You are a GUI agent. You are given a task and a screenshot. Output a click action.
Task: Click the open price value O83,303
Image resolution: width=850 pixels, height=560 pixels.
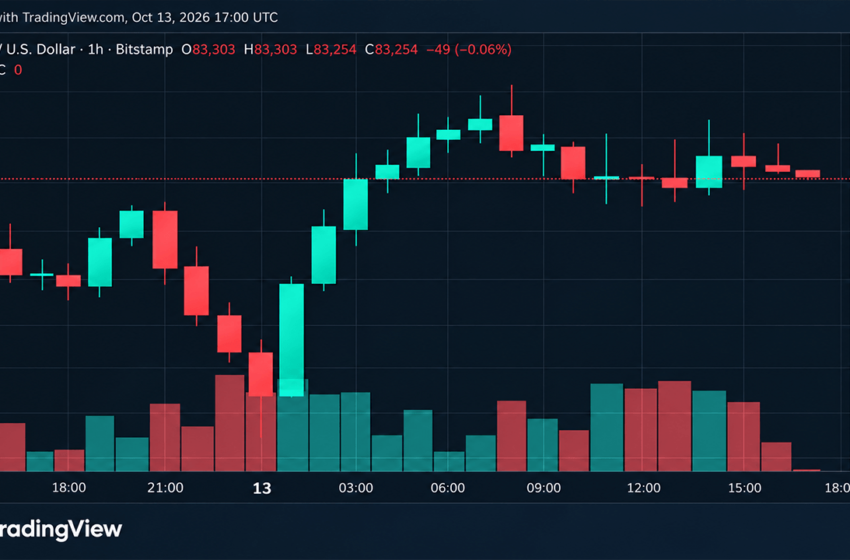tap(208, 50)
